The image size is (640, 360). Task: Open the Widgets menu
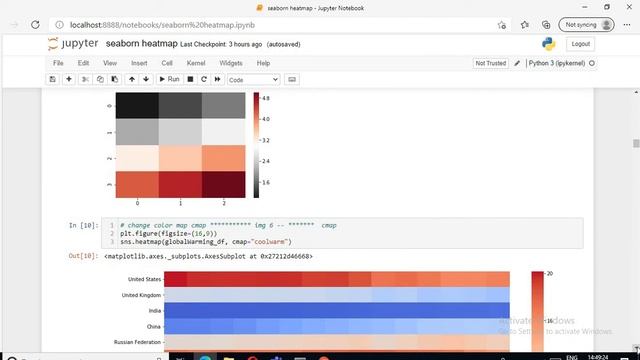(x=231, y=63)
